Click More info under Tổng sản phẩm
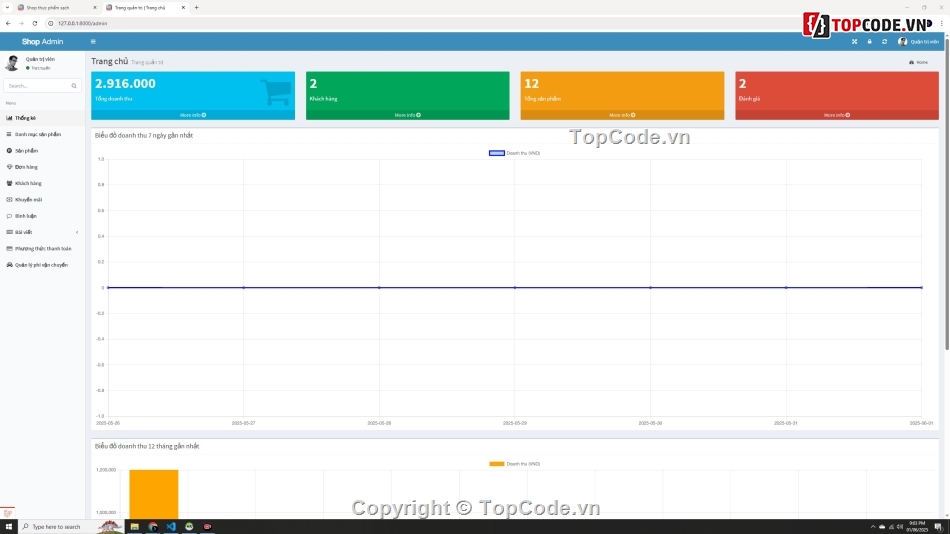Image resolution: width=950 pixels, height=534 pixels. point(622,115)
